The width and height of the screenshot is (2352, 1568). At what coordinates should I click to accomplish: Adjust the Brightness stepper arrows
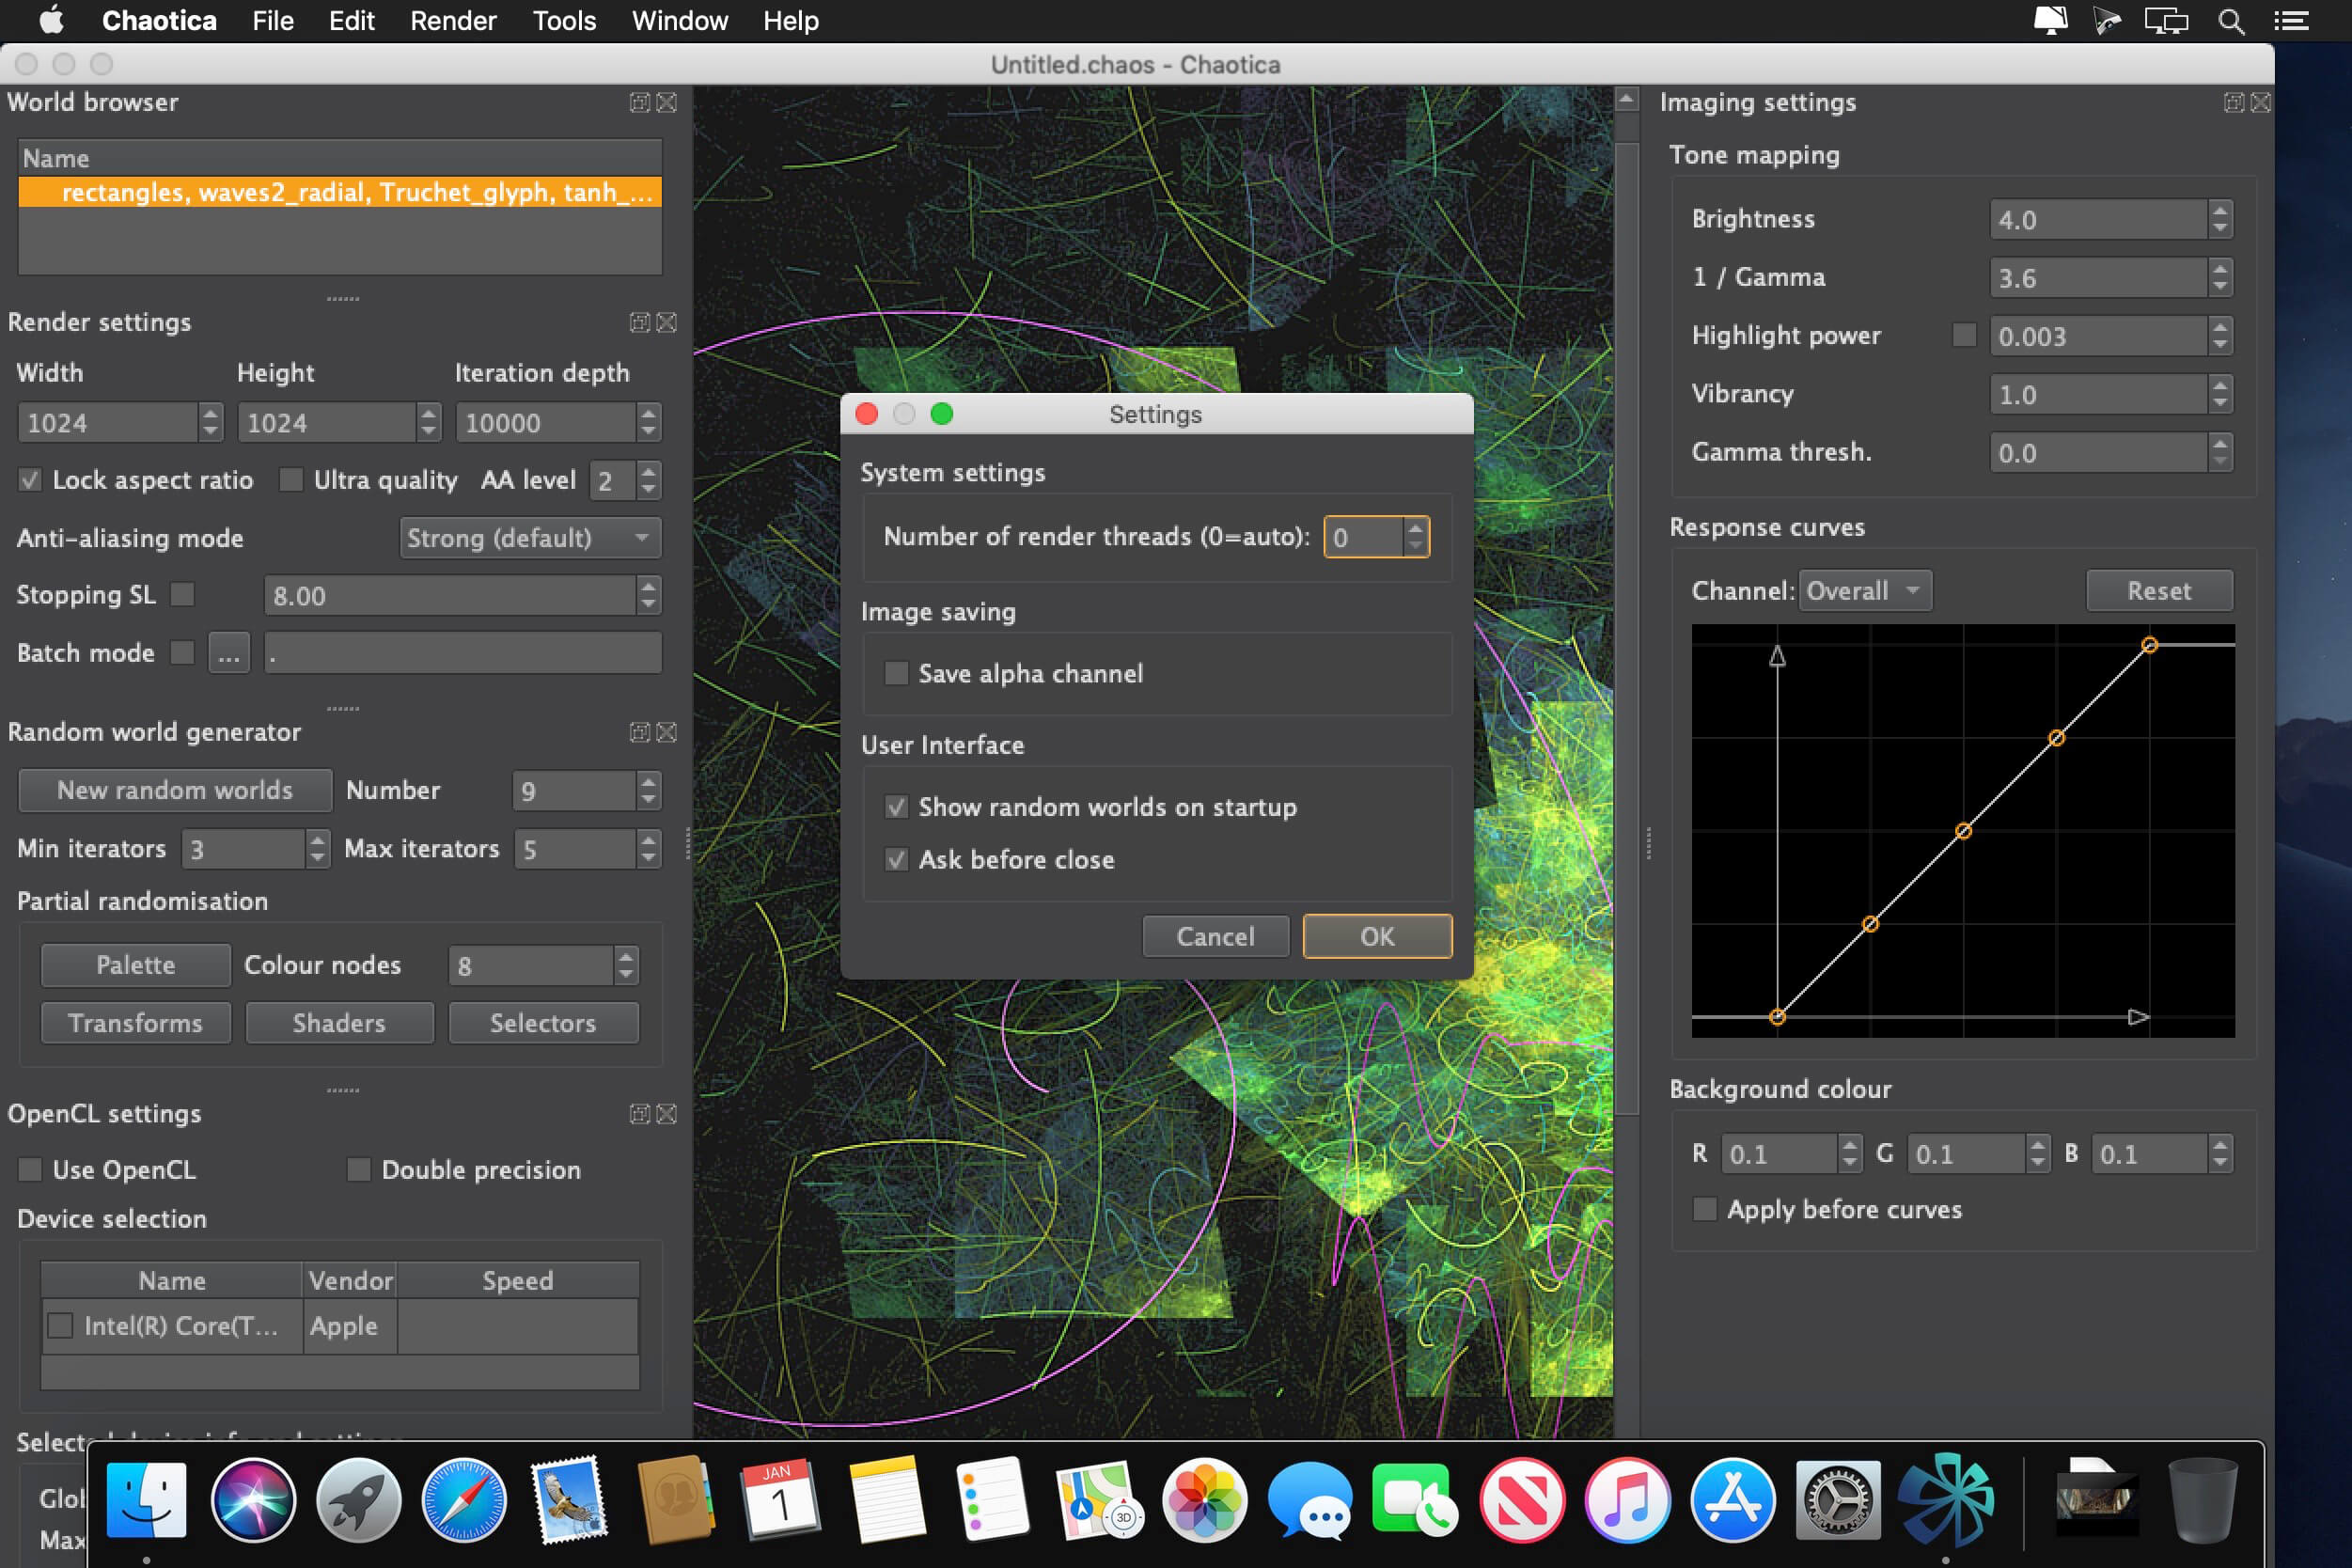point(2220,219)
